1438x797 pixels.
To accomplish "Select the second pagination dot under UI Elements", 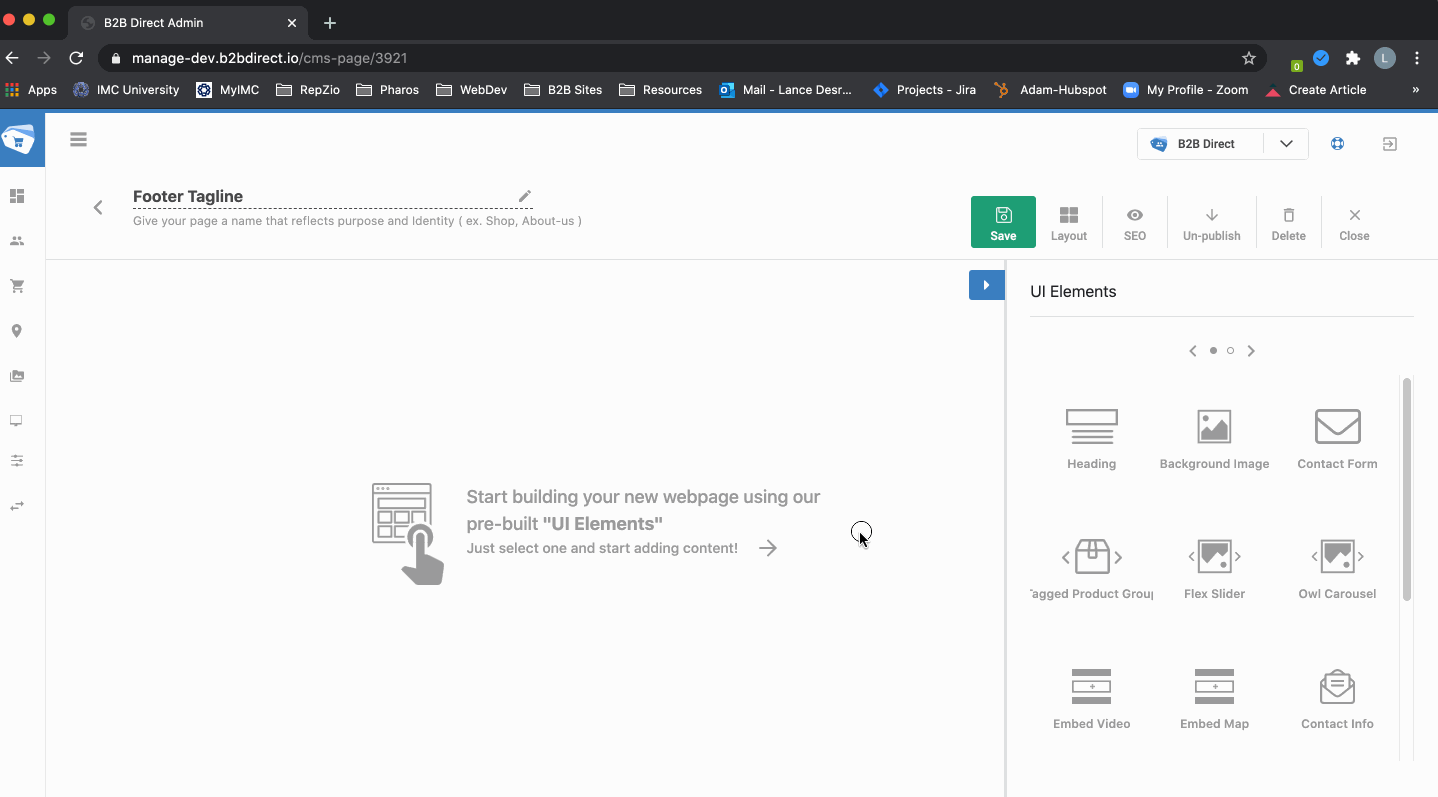I will [1230, 351].
